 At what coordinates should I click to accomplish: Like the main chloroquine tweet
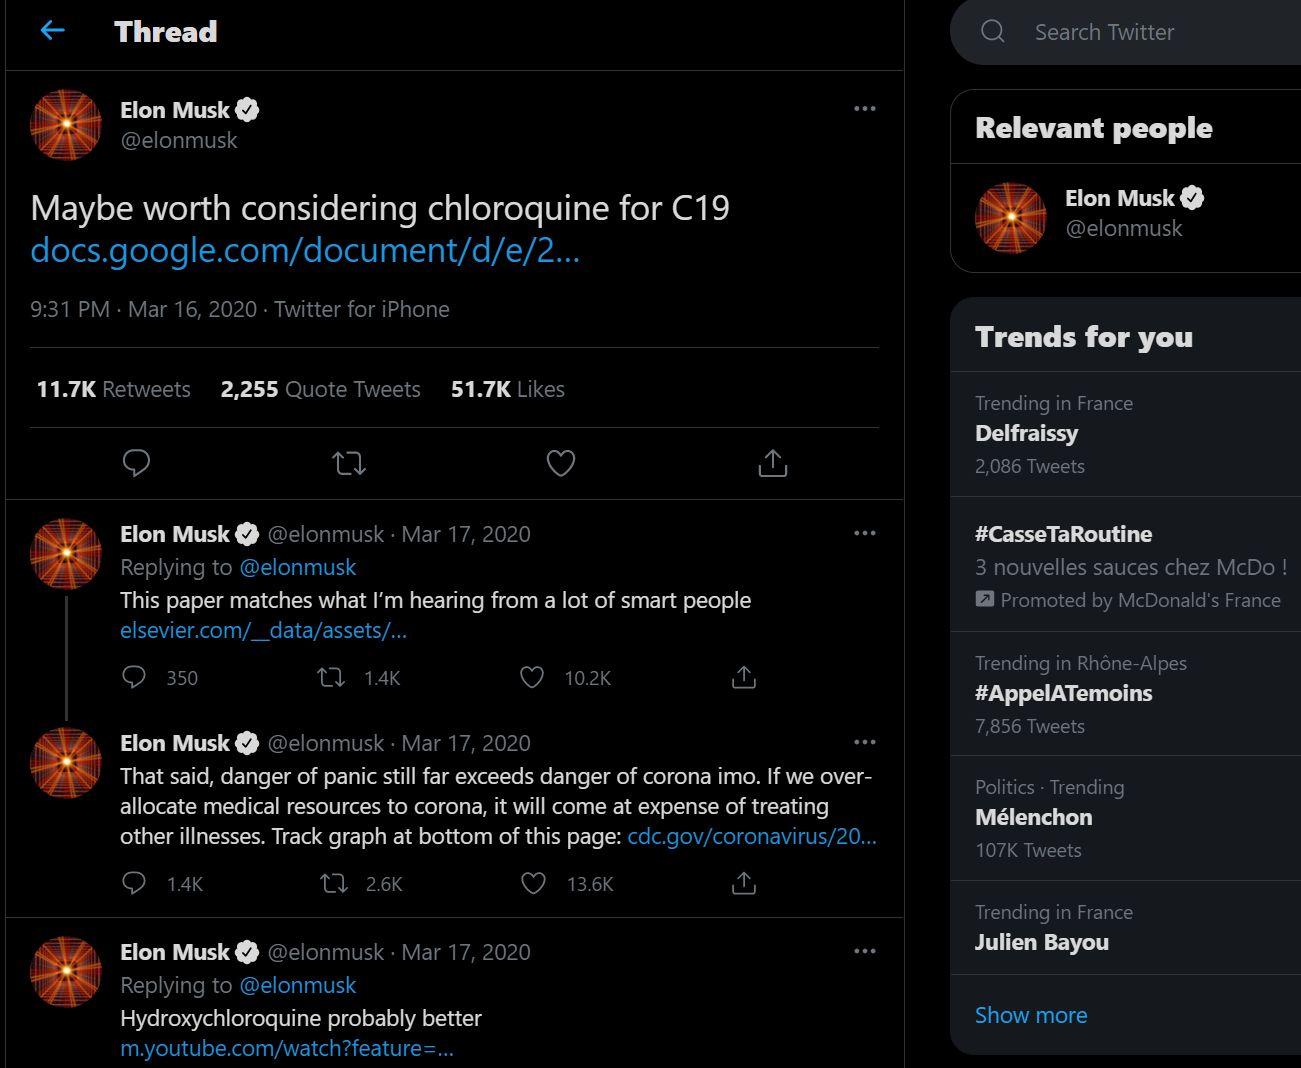(561, 463)
